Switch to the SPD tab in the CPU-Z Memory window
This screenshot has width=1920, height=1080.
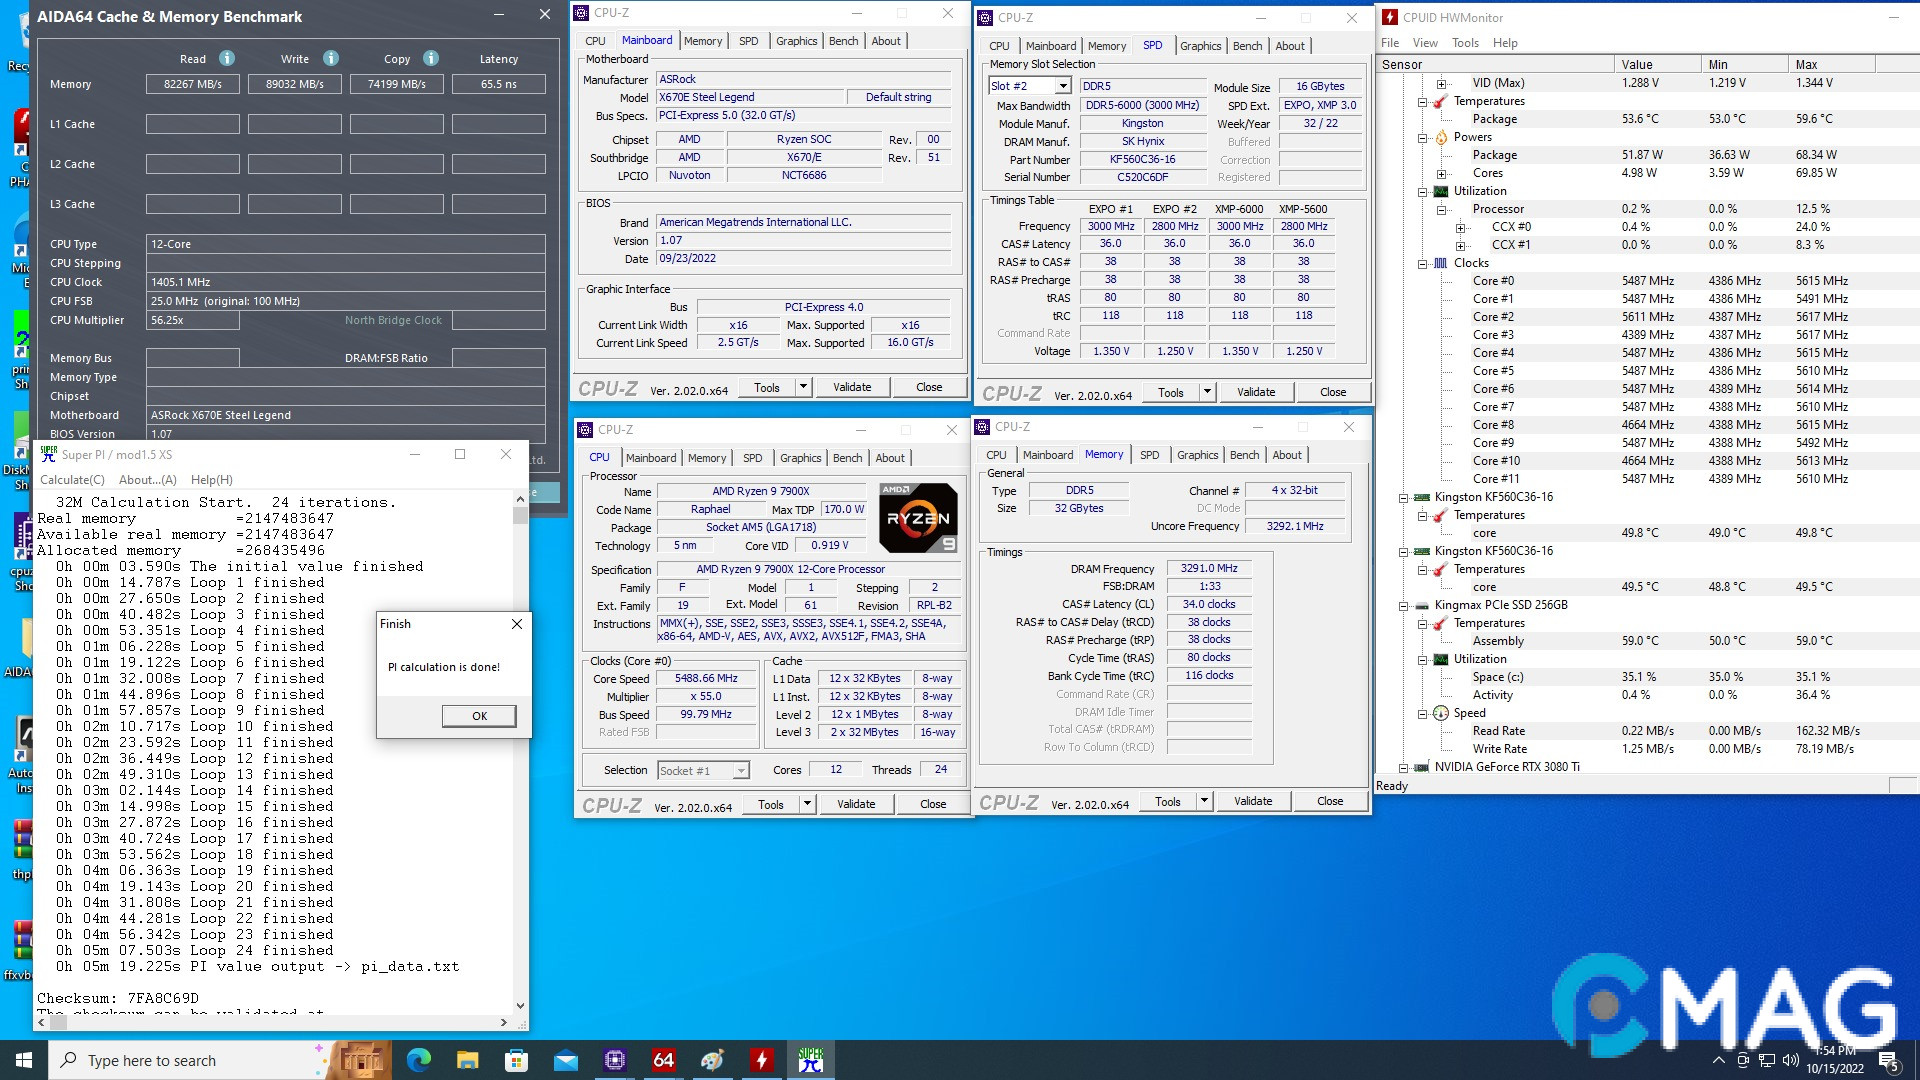pyautogui.click(x=1150, y=455)
